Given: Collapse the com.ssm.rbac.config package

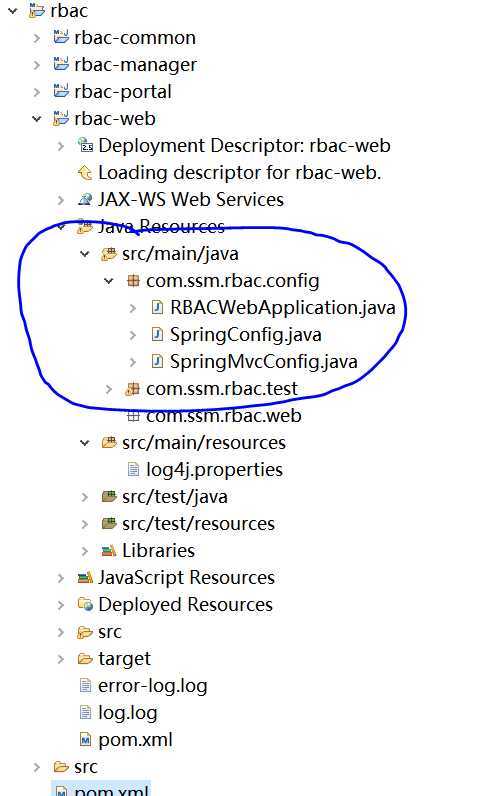Looking at the screenshot, I should click(x=109, y=281).
